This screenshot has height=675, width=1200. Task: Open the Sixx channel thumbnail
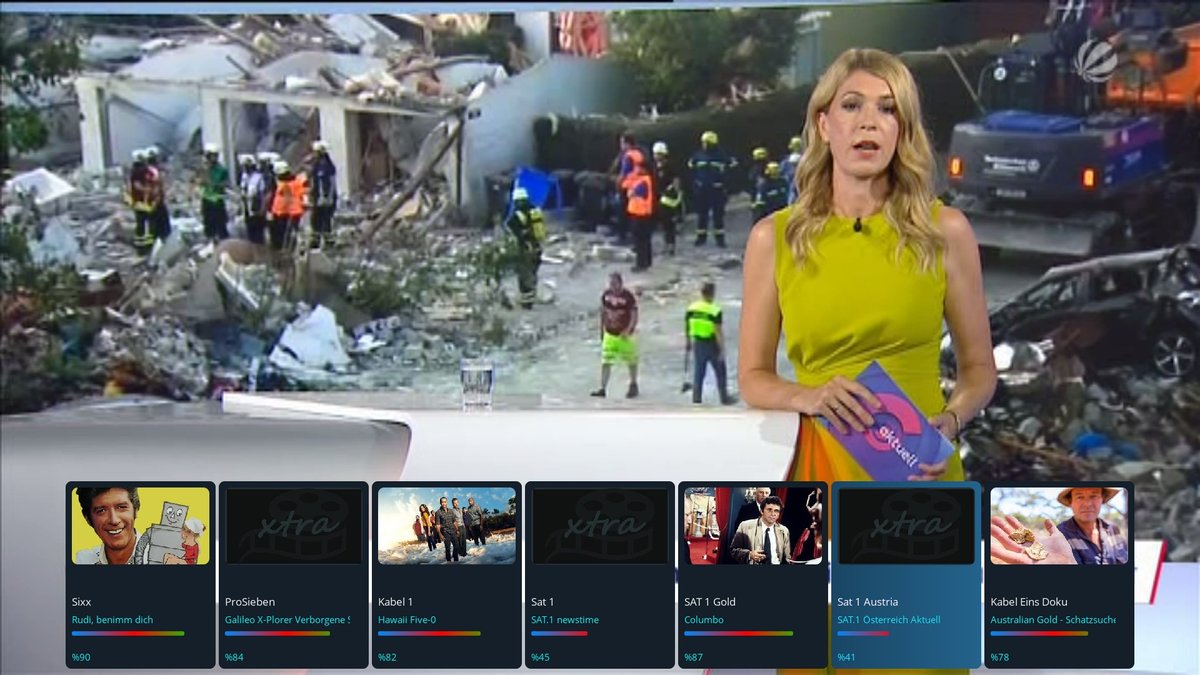pyautogui.click(x=141, y=526)
